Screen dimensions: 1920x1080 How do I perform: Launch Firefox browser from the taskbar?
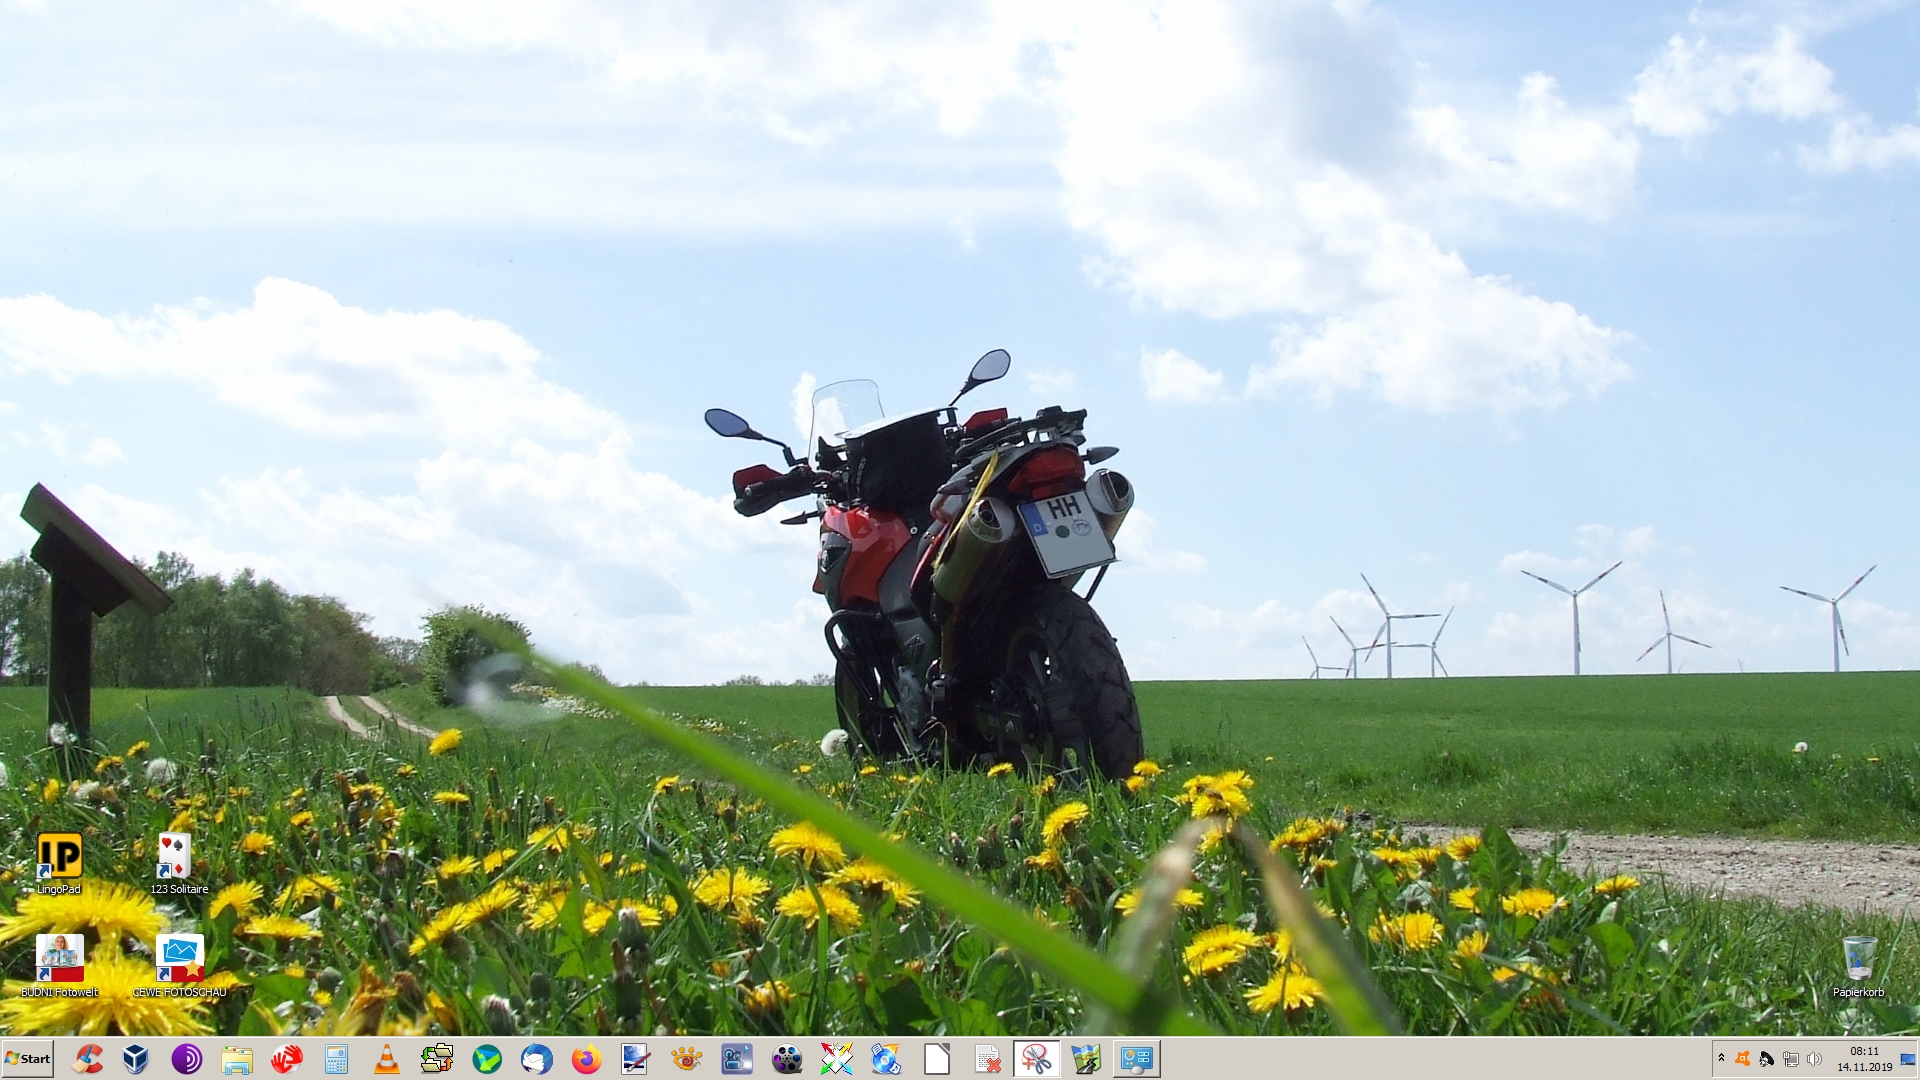point(586,1059)
